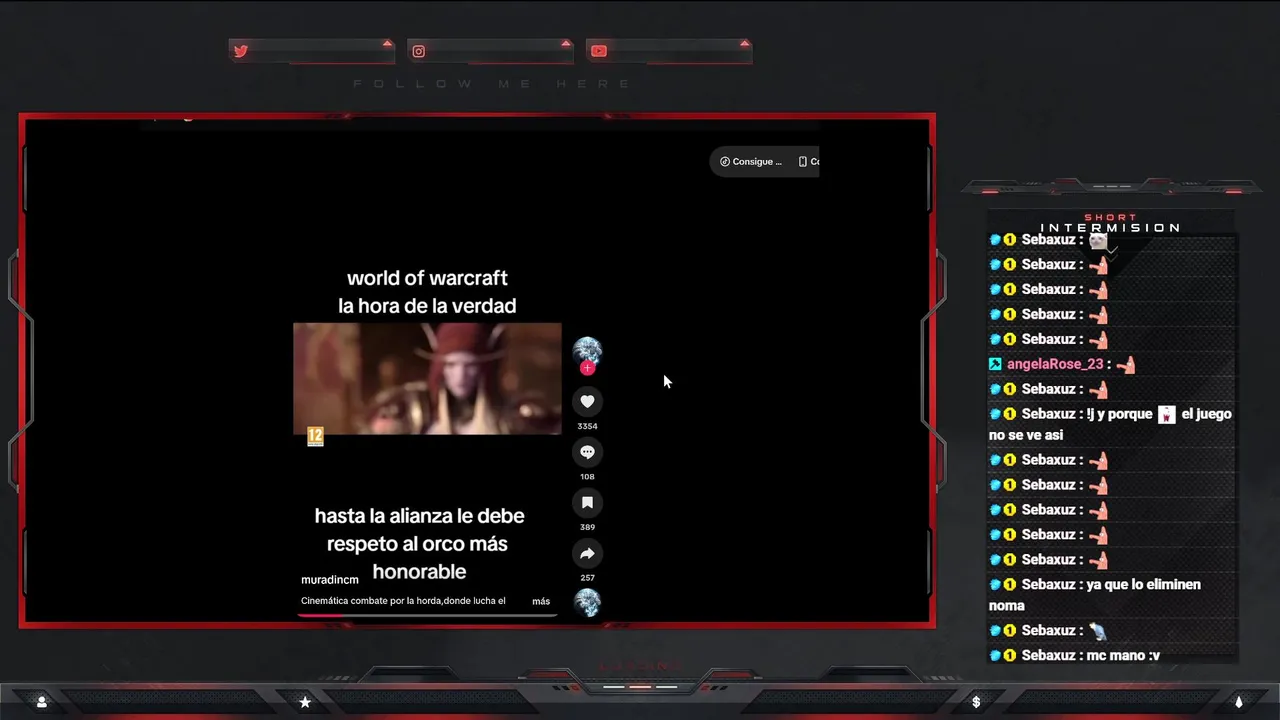Like the video with the heart icon
Viewport: 1280px width, 720px height.
pyautogui.click(x=587, y=401)
